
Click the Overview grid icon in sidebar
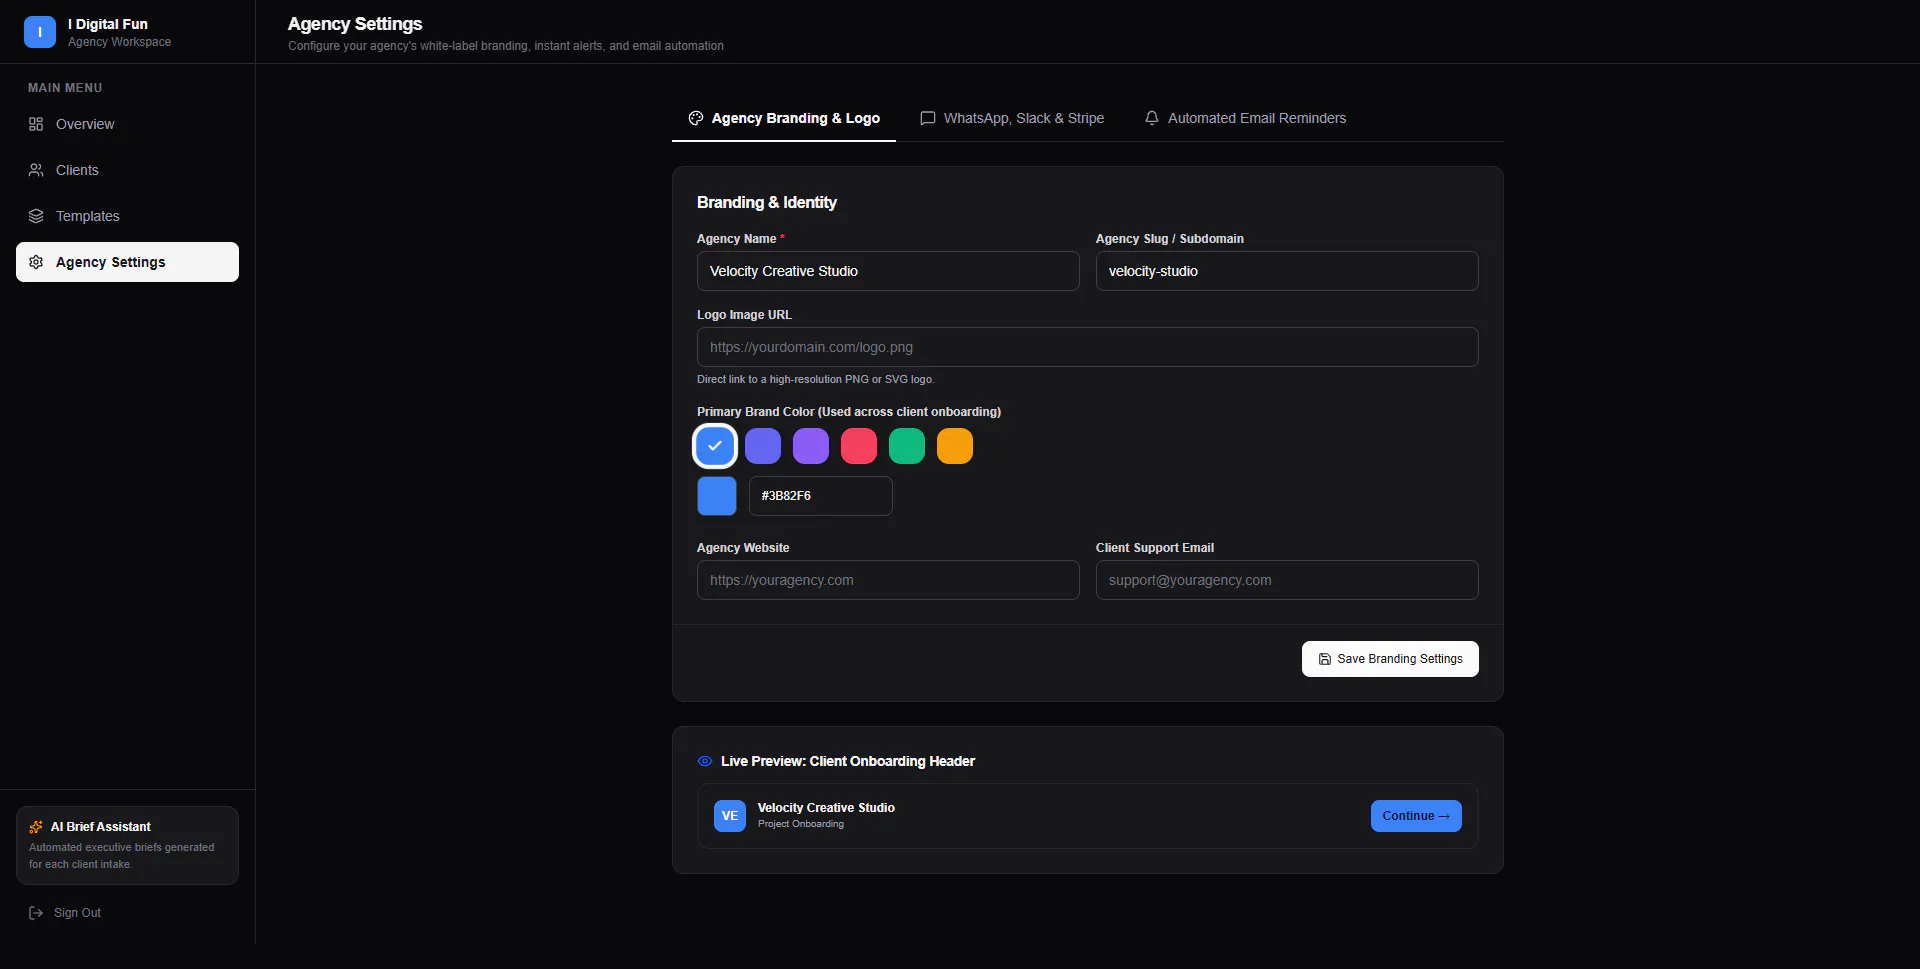(x=36, y=124)
